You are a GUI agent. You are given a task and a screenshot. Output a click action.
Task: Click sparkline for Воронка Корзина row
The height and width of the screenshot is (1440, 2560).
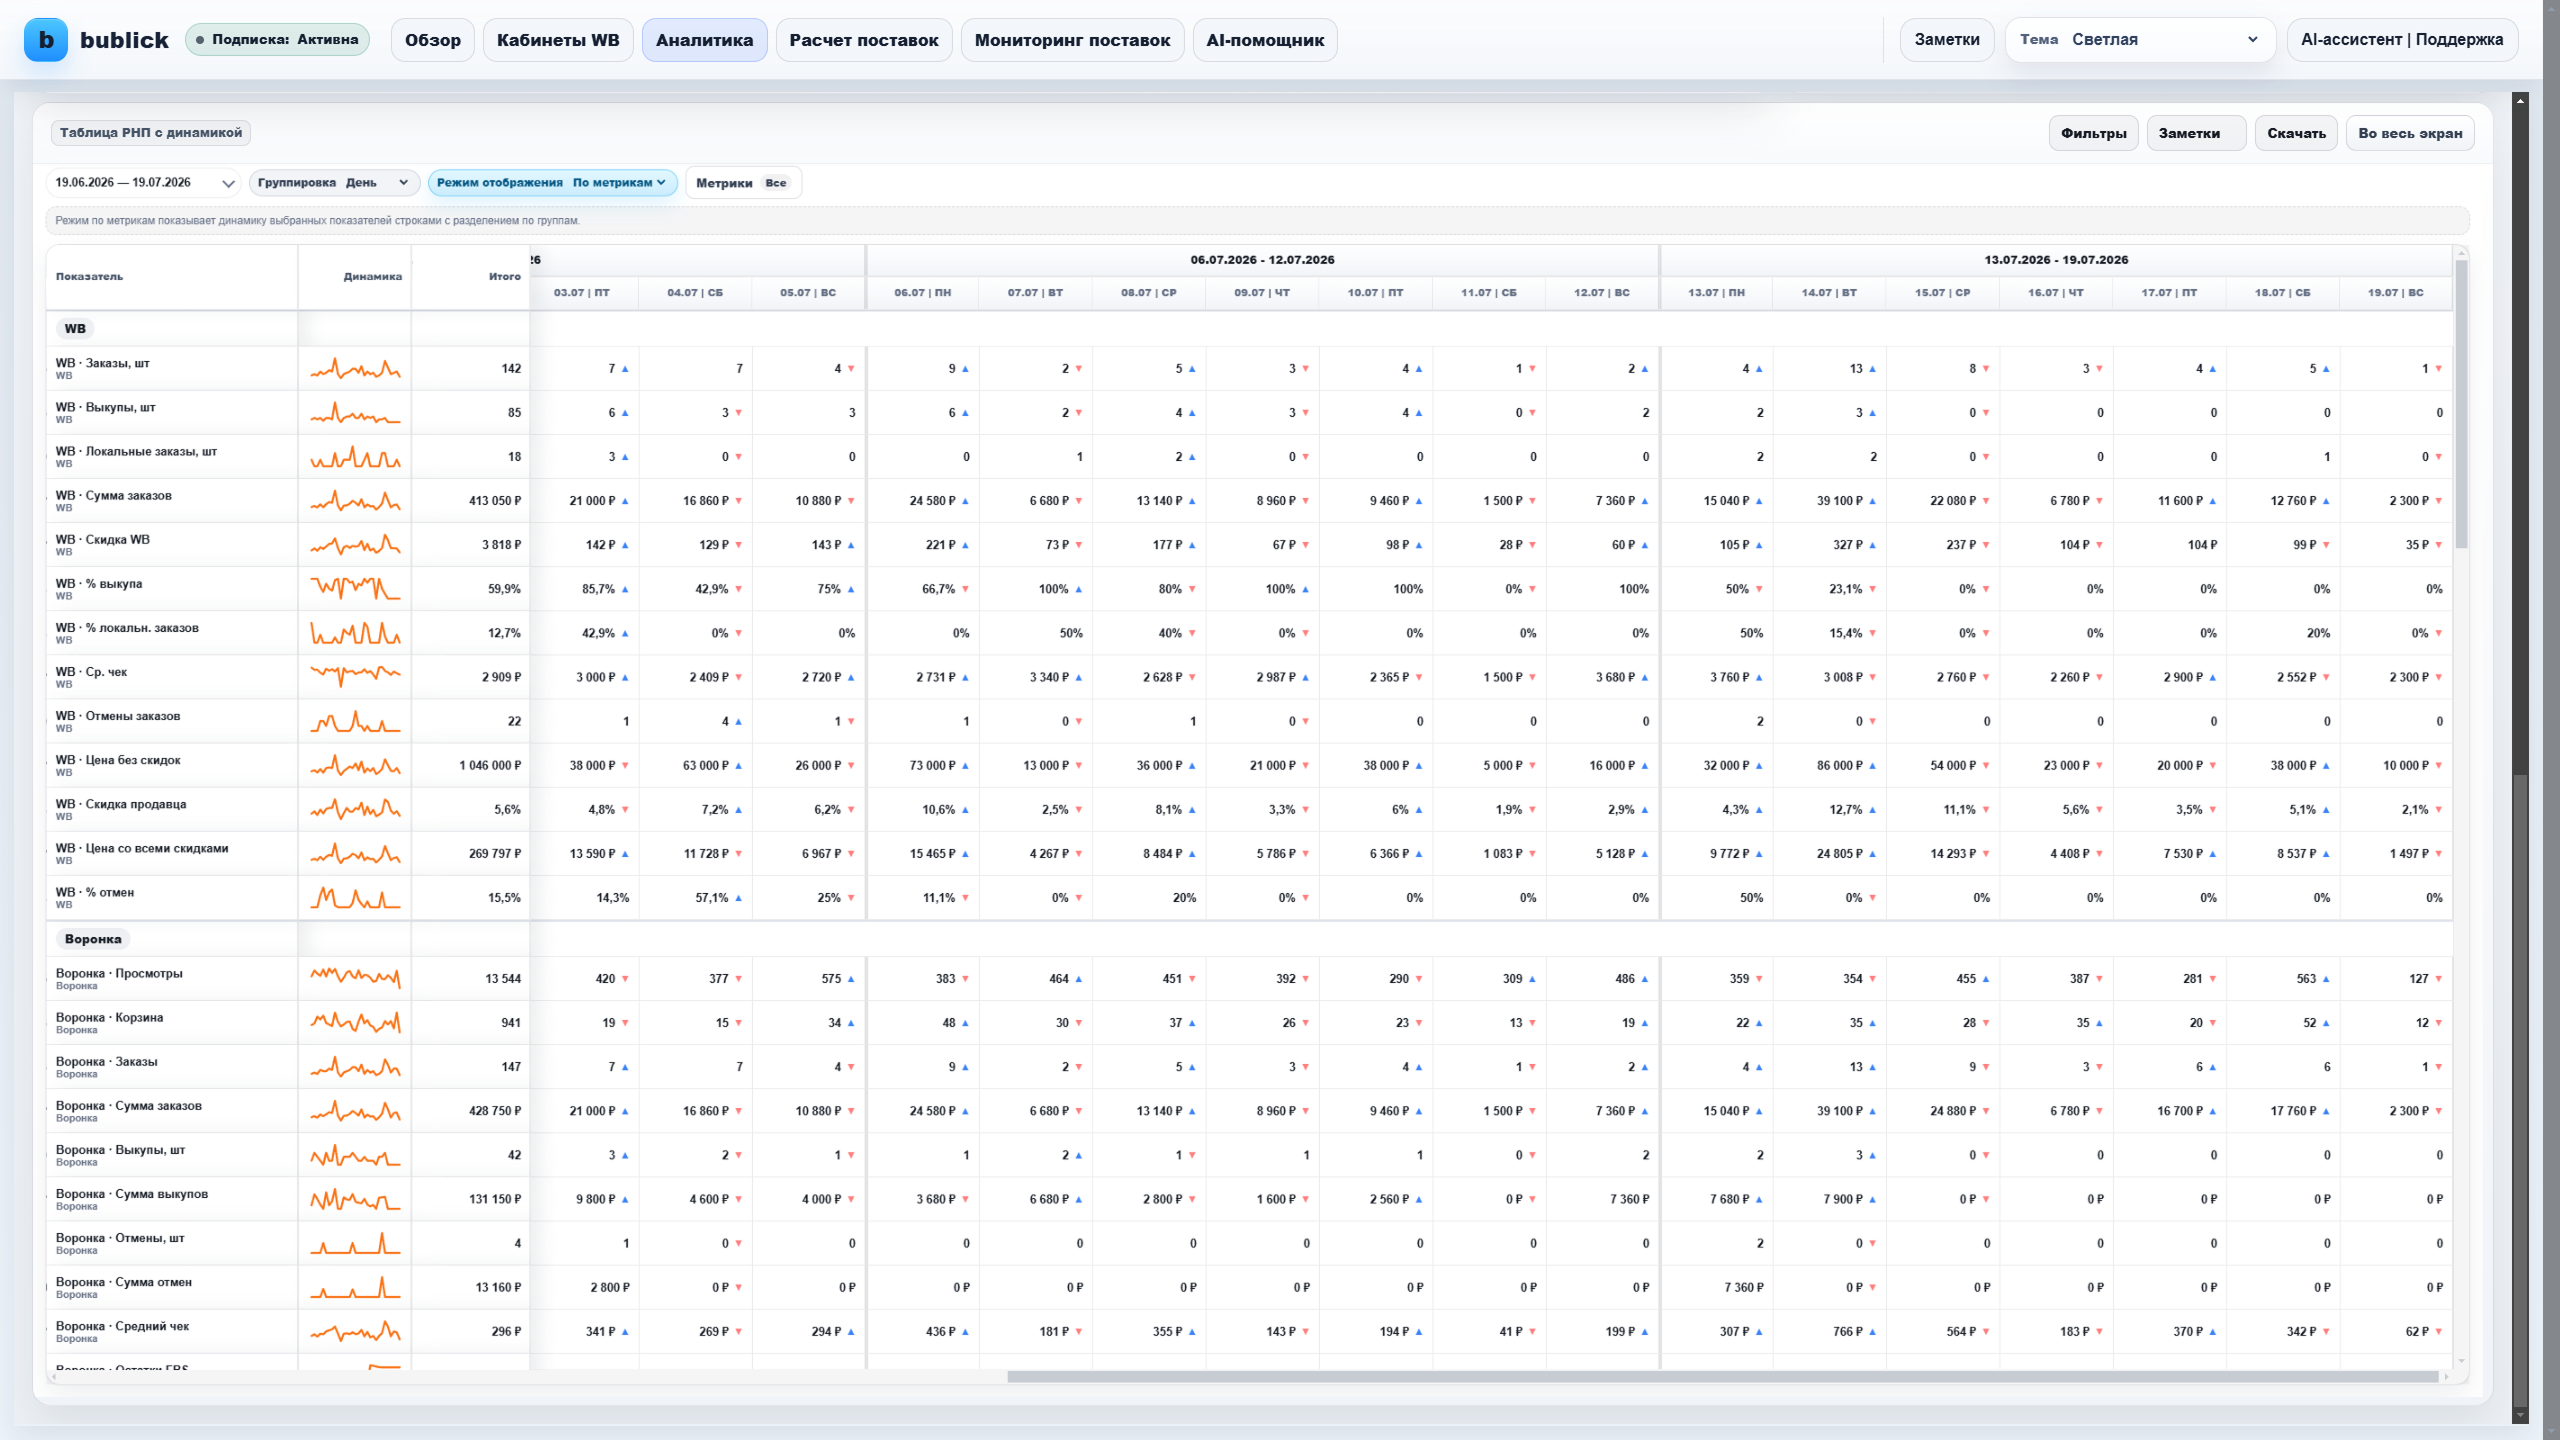click(x=355, y=1022)
